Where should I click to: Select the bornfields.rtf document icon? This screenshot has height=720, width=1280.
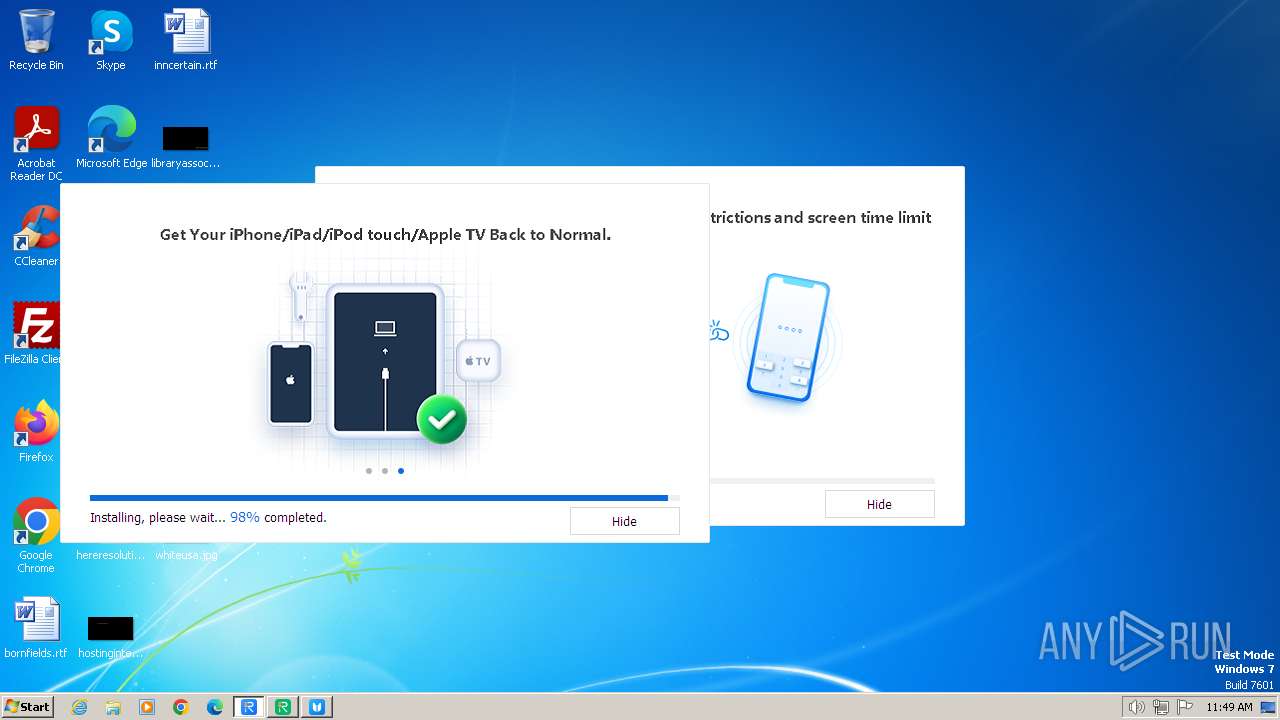coord(36,628)
